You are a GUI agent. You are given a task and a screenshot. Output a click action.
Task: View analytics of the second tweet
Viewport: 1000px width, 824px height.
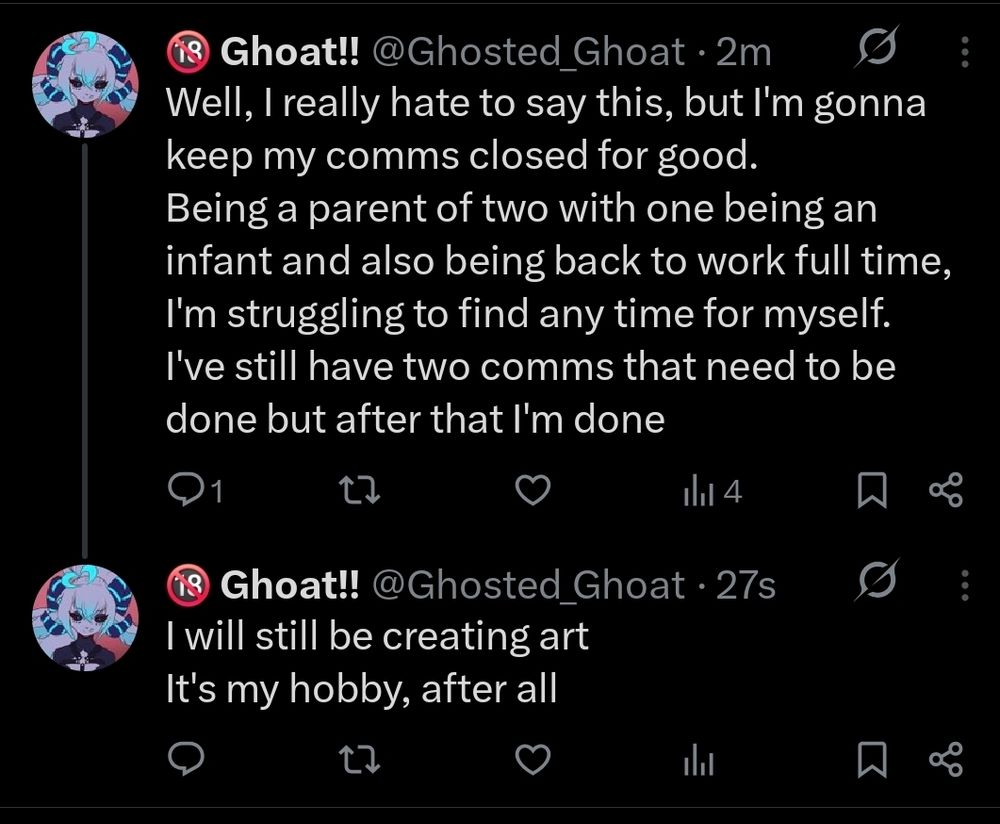pos(696,762)
